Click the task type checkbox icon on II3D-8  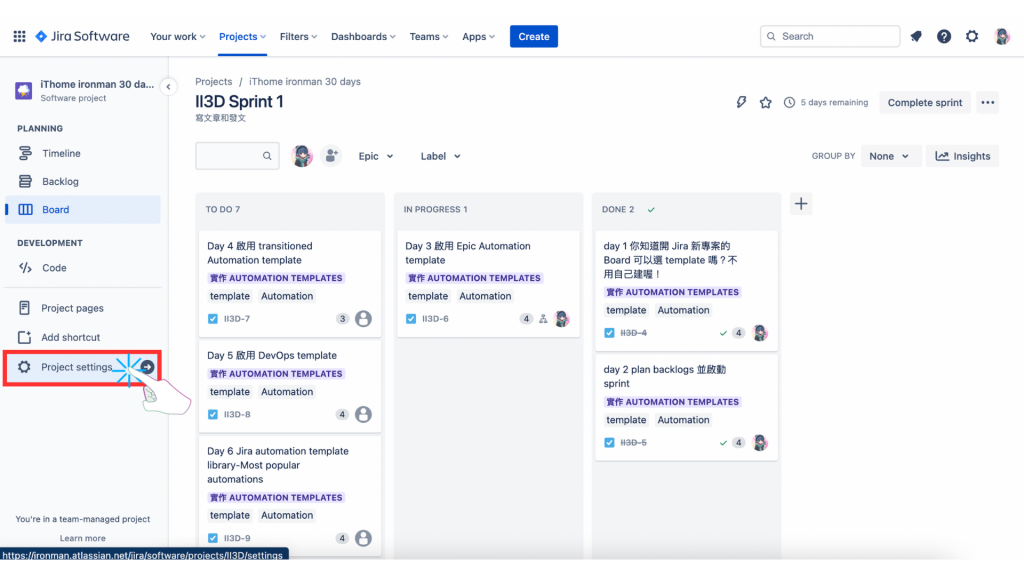click(213, 414)
